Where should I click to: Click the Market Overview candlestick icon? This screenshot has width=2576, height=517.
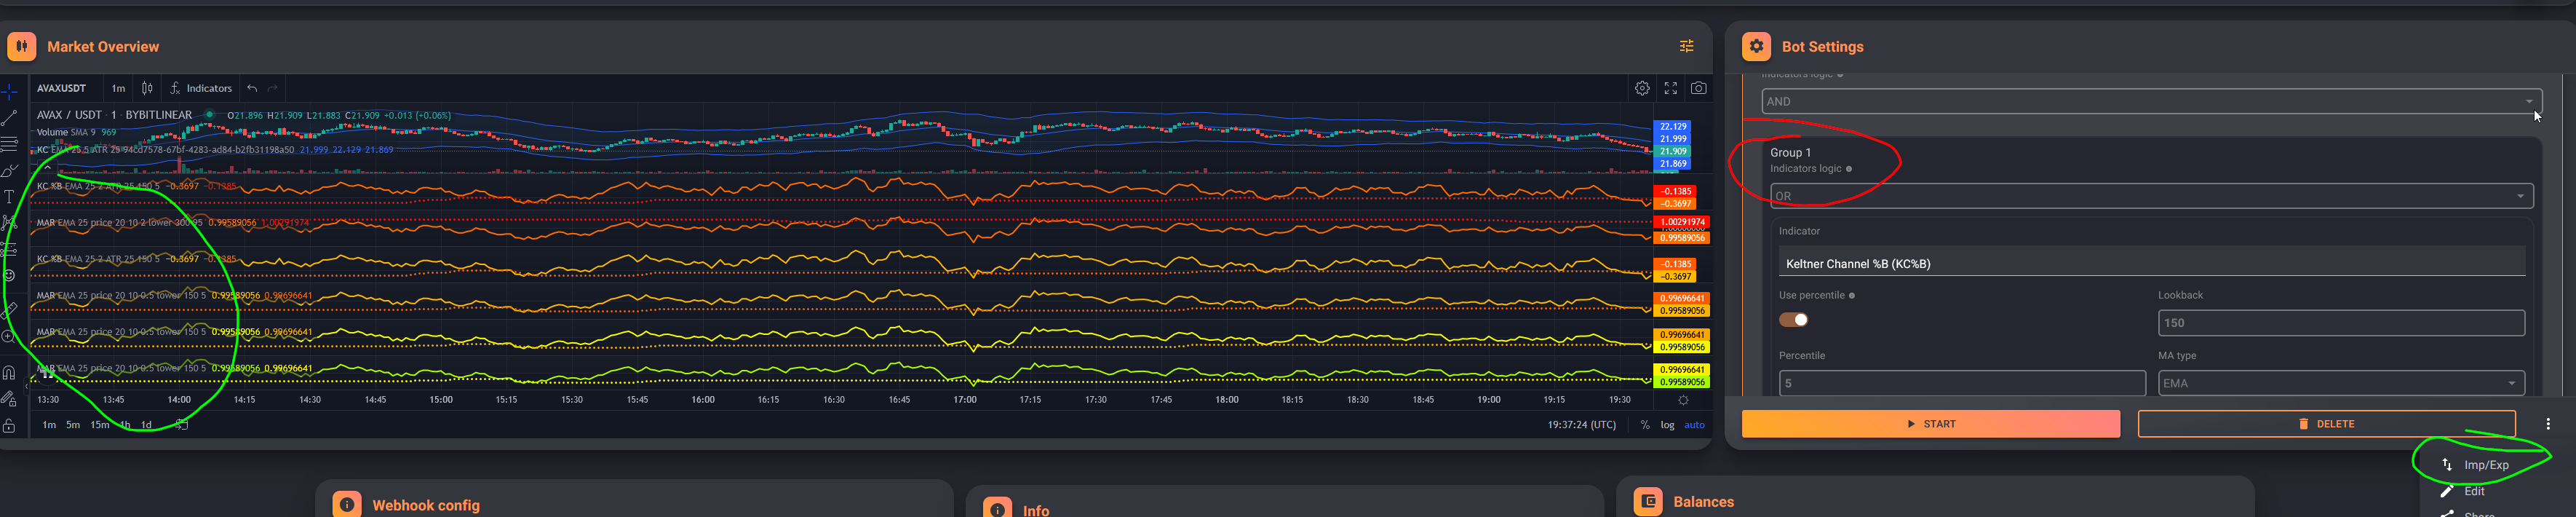tap(21, 46)
